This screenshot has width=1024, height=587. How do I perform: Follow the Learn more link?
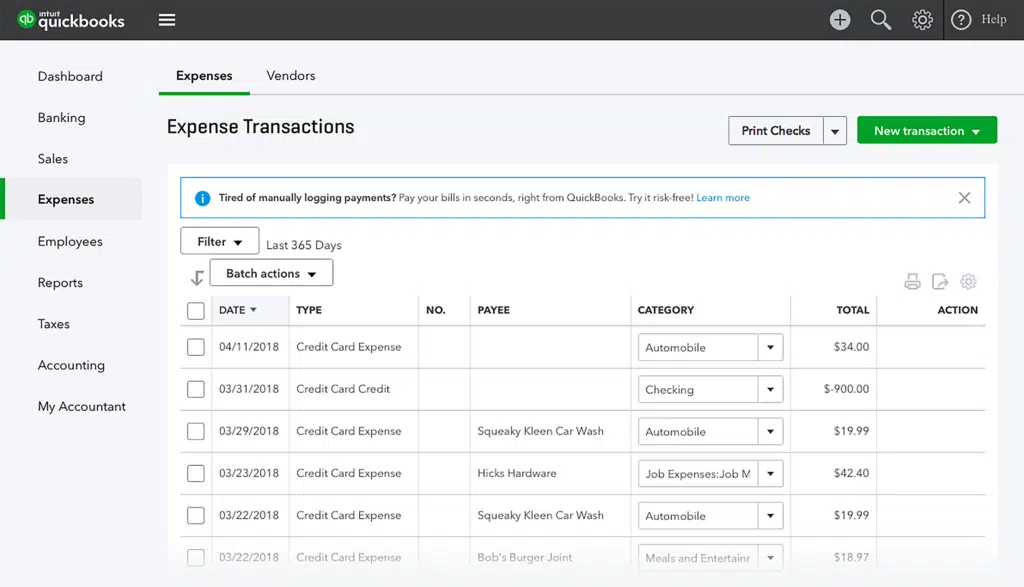[723, 198]
